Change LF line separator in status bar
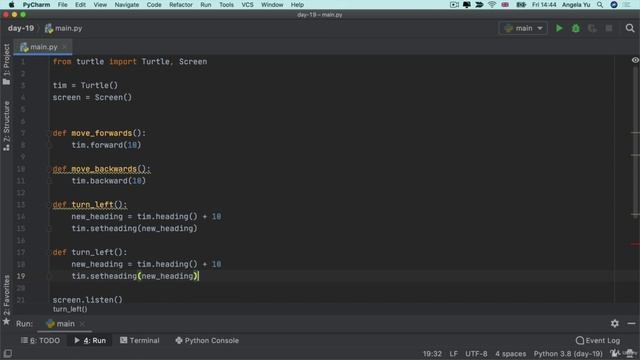The image size is (640, 360). tap(453, 353)
